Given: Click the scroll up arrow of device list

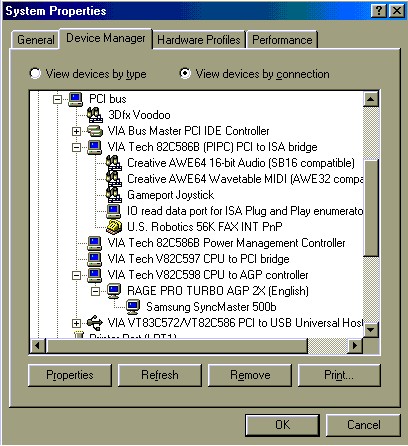Looking at the screenshot, I should [371, 99].
